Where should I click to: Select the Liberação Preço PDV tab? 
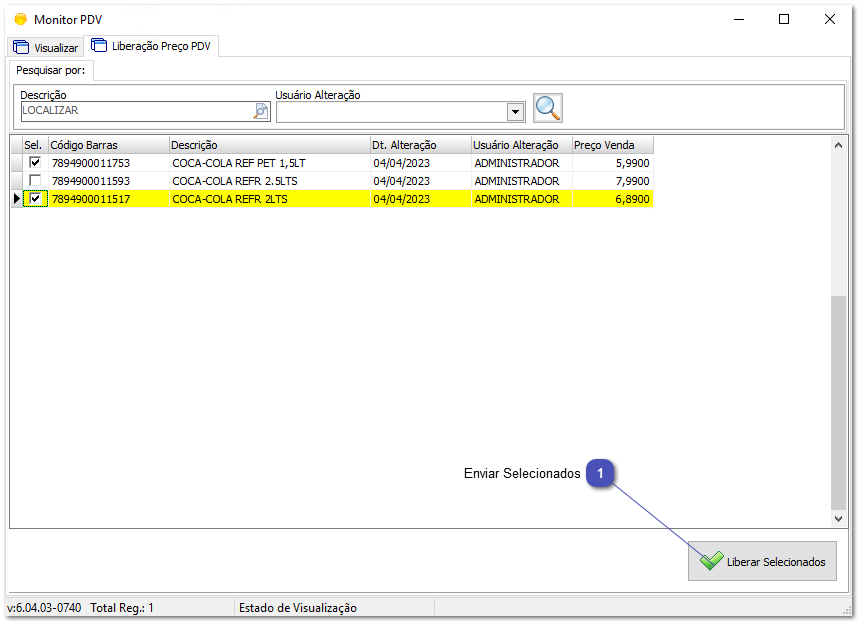(153, 46)
